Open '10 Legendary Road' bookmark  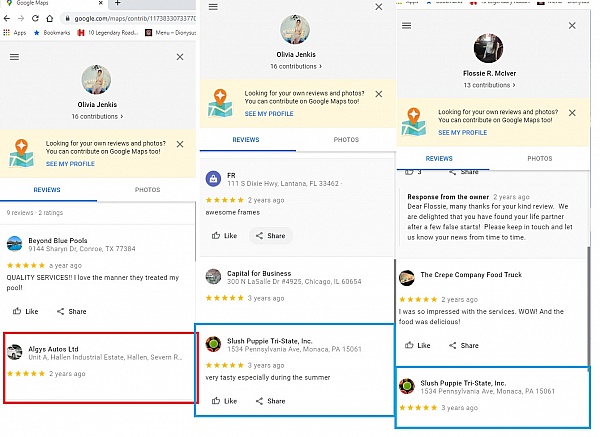pyautogui.click(x=108, y=33)
